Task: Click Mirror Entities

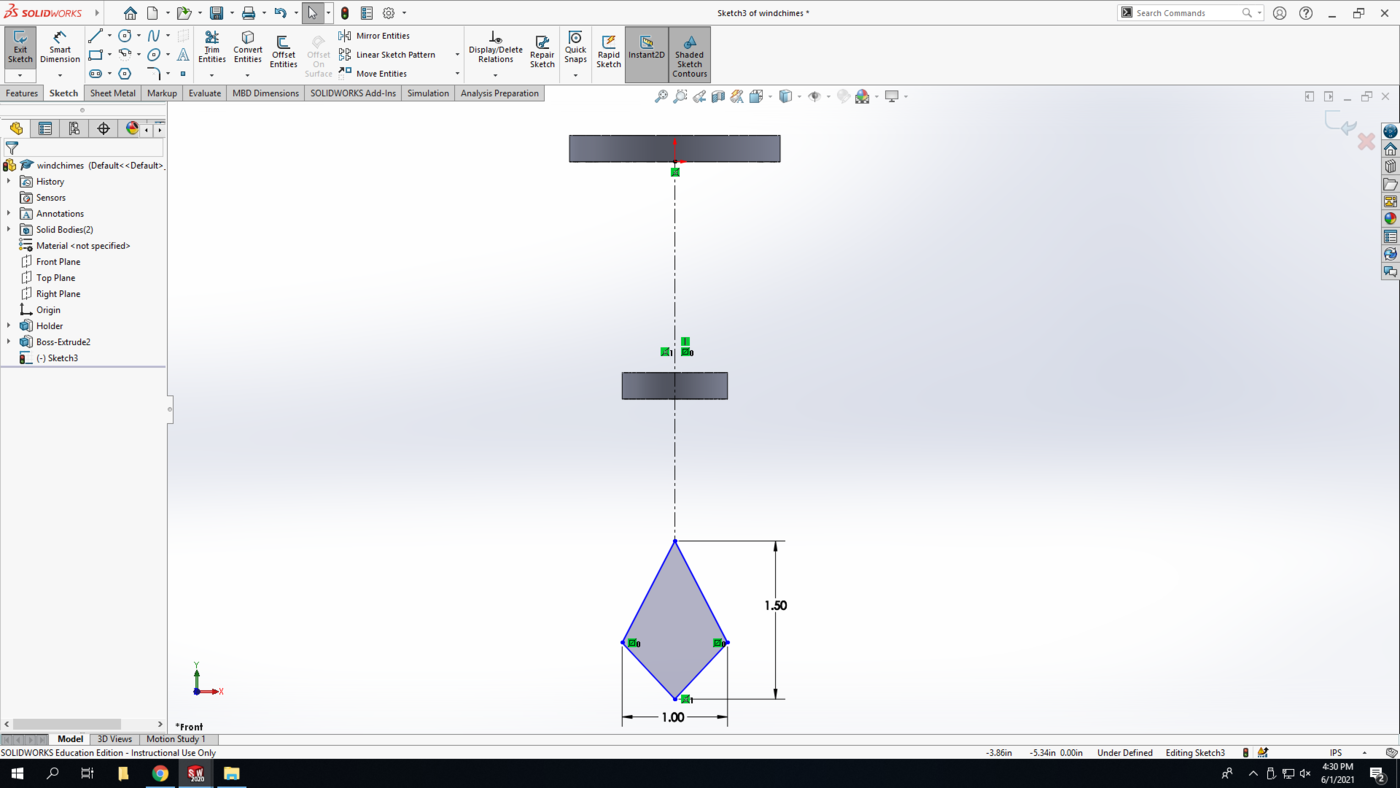Action: coord(374,36)
